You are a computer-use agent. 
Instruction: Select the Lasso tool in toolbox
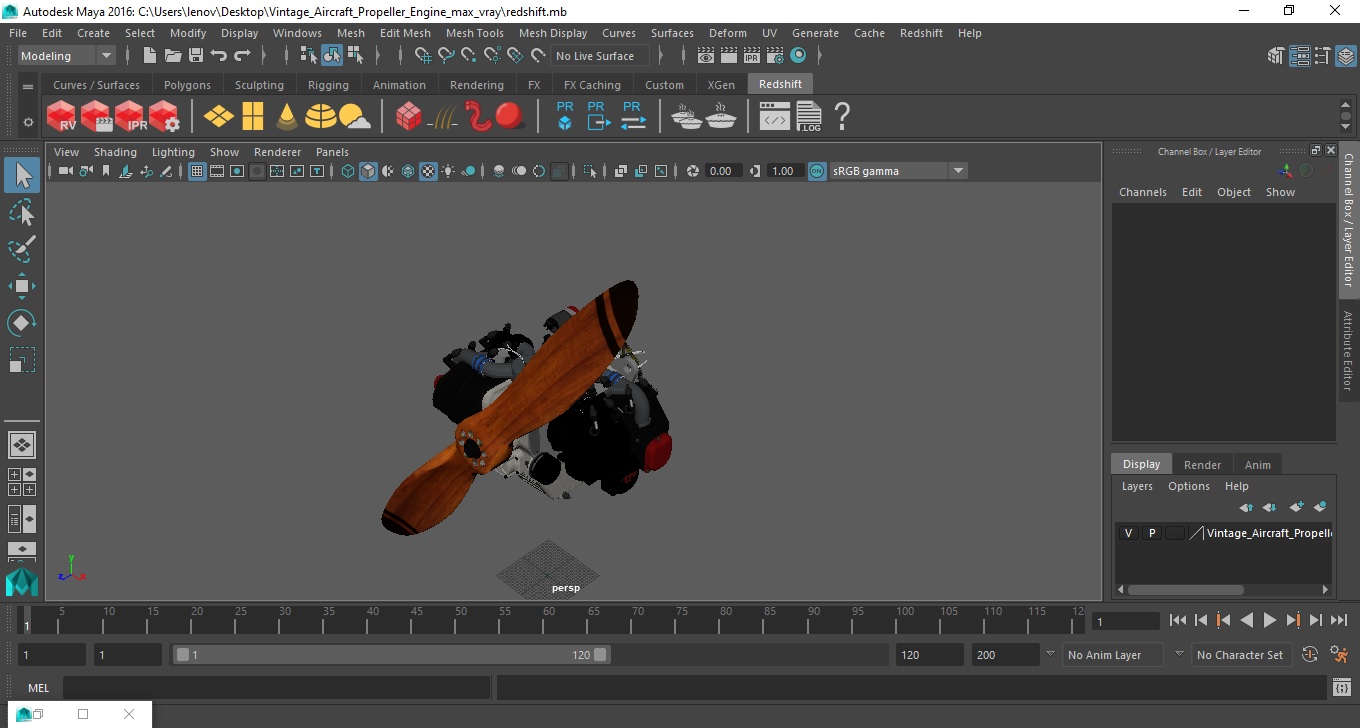[x=22, y=212]
